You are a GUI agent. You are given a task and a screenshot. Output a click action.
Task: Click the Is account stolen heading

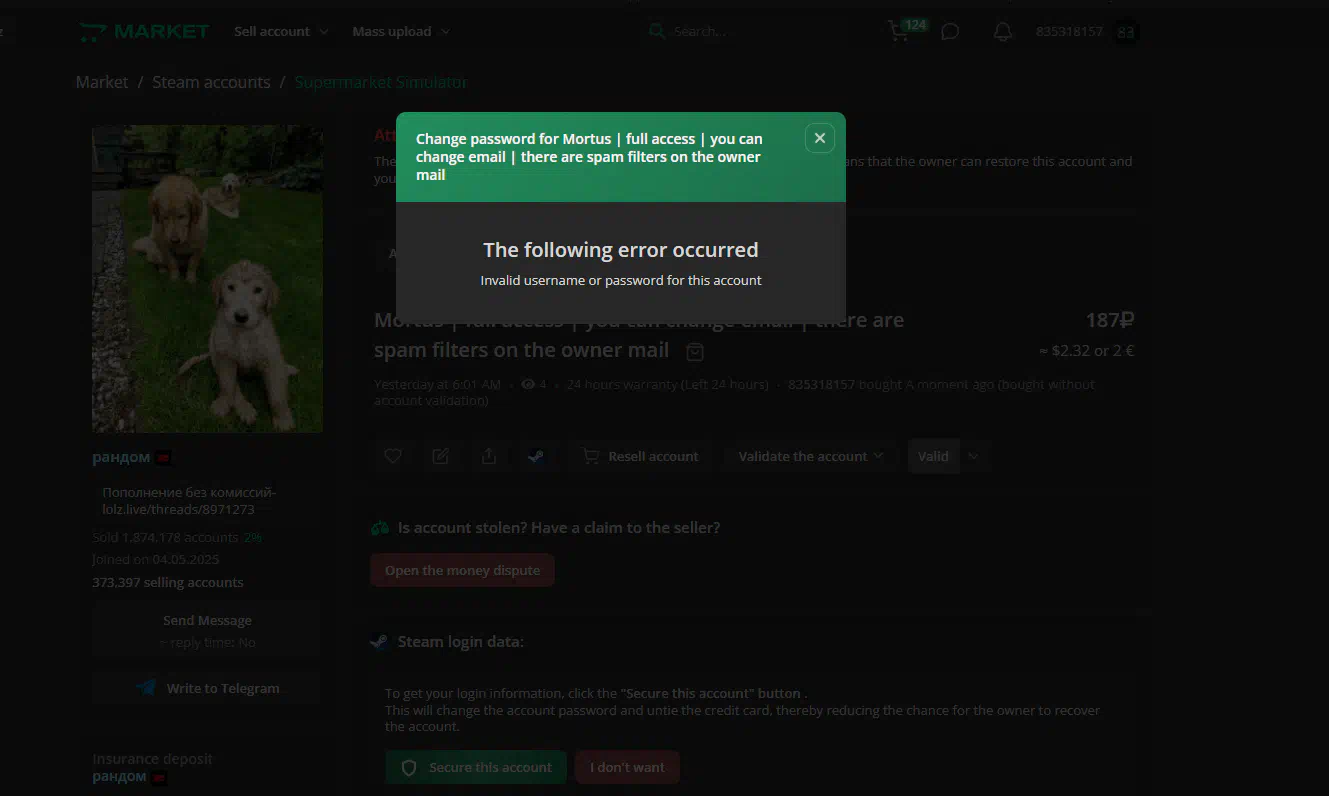pos(559,527)
